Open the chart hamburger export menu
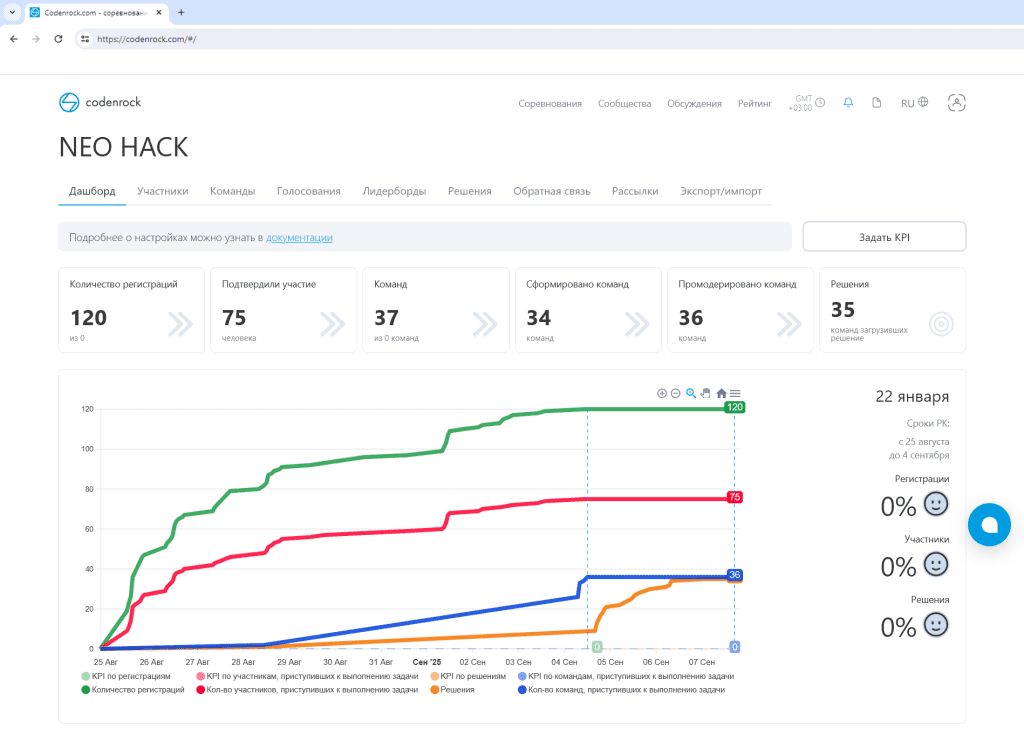This screenshot has width=1024, height=735. tap(735, 393)
